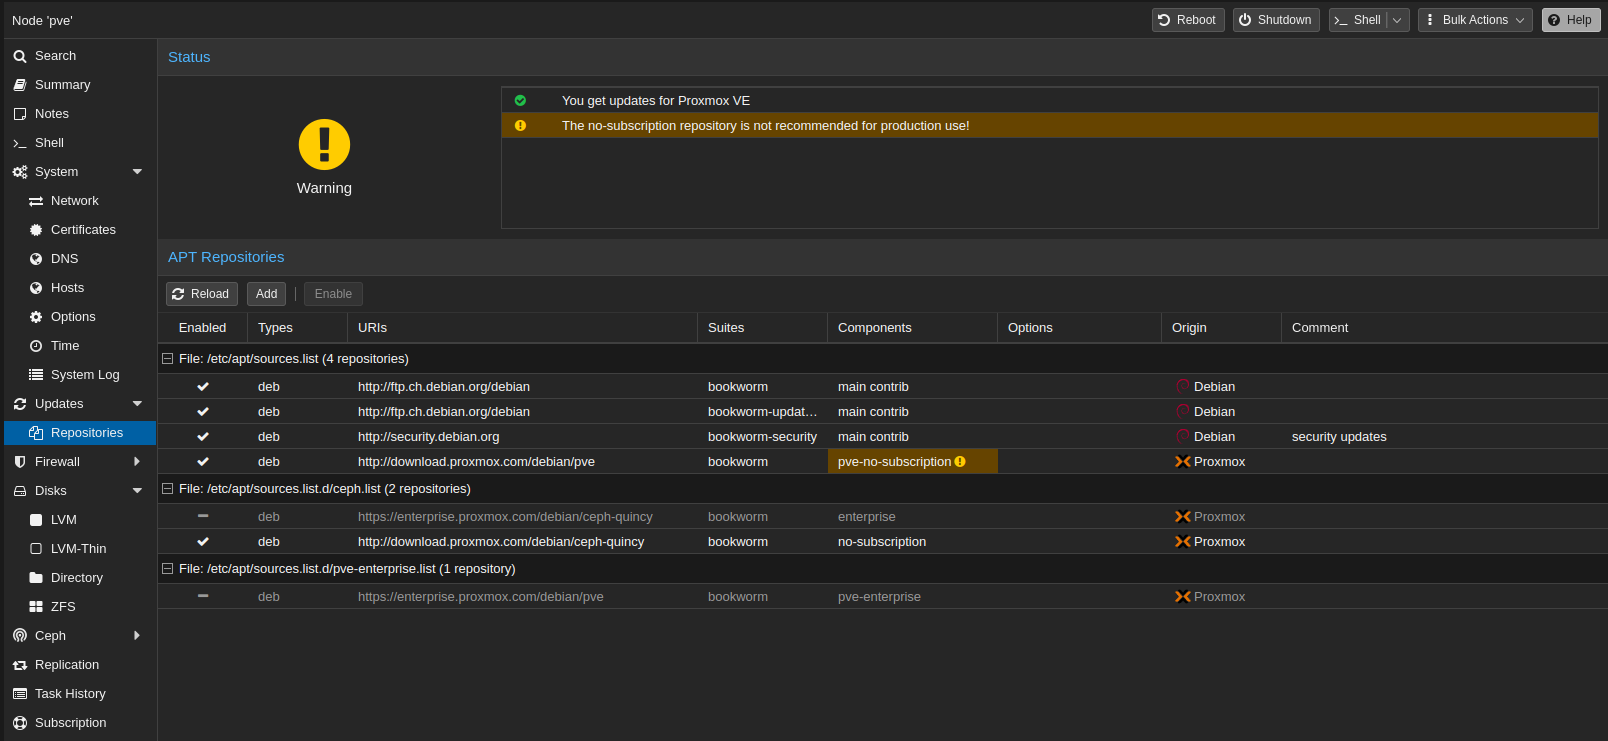Viewport: 1608px width, 741px height.
Task: Expand the Ceph sidebar arrow
Action: tap(137, 636)
